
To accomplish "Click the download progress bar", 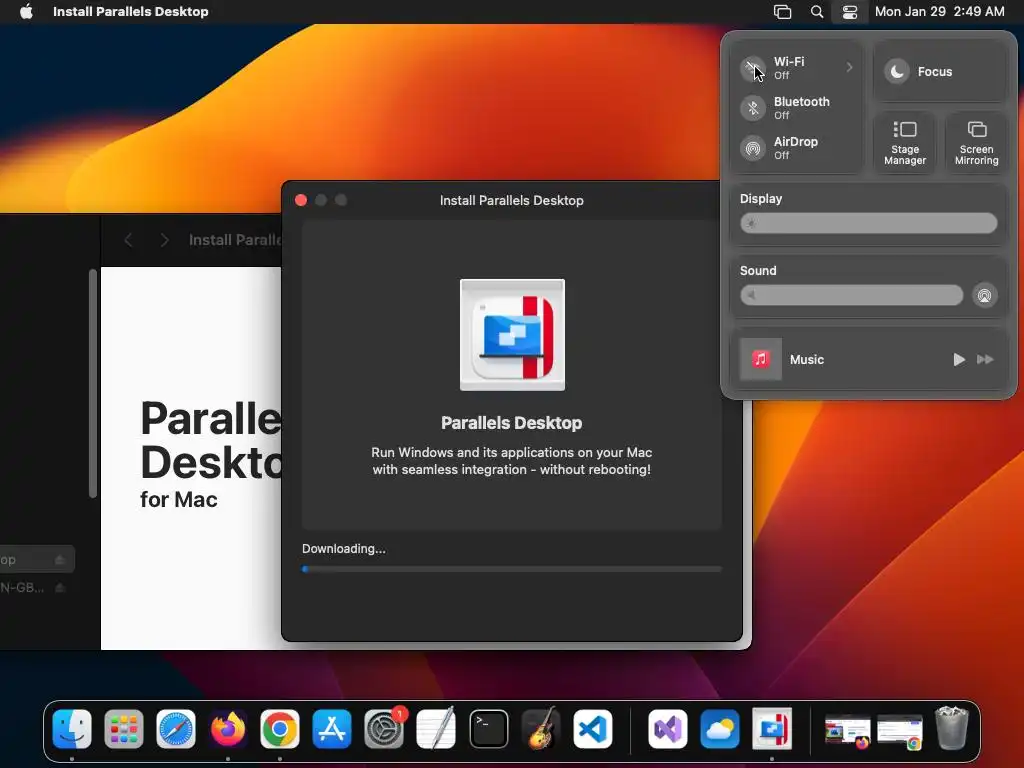I will point(512,569).
